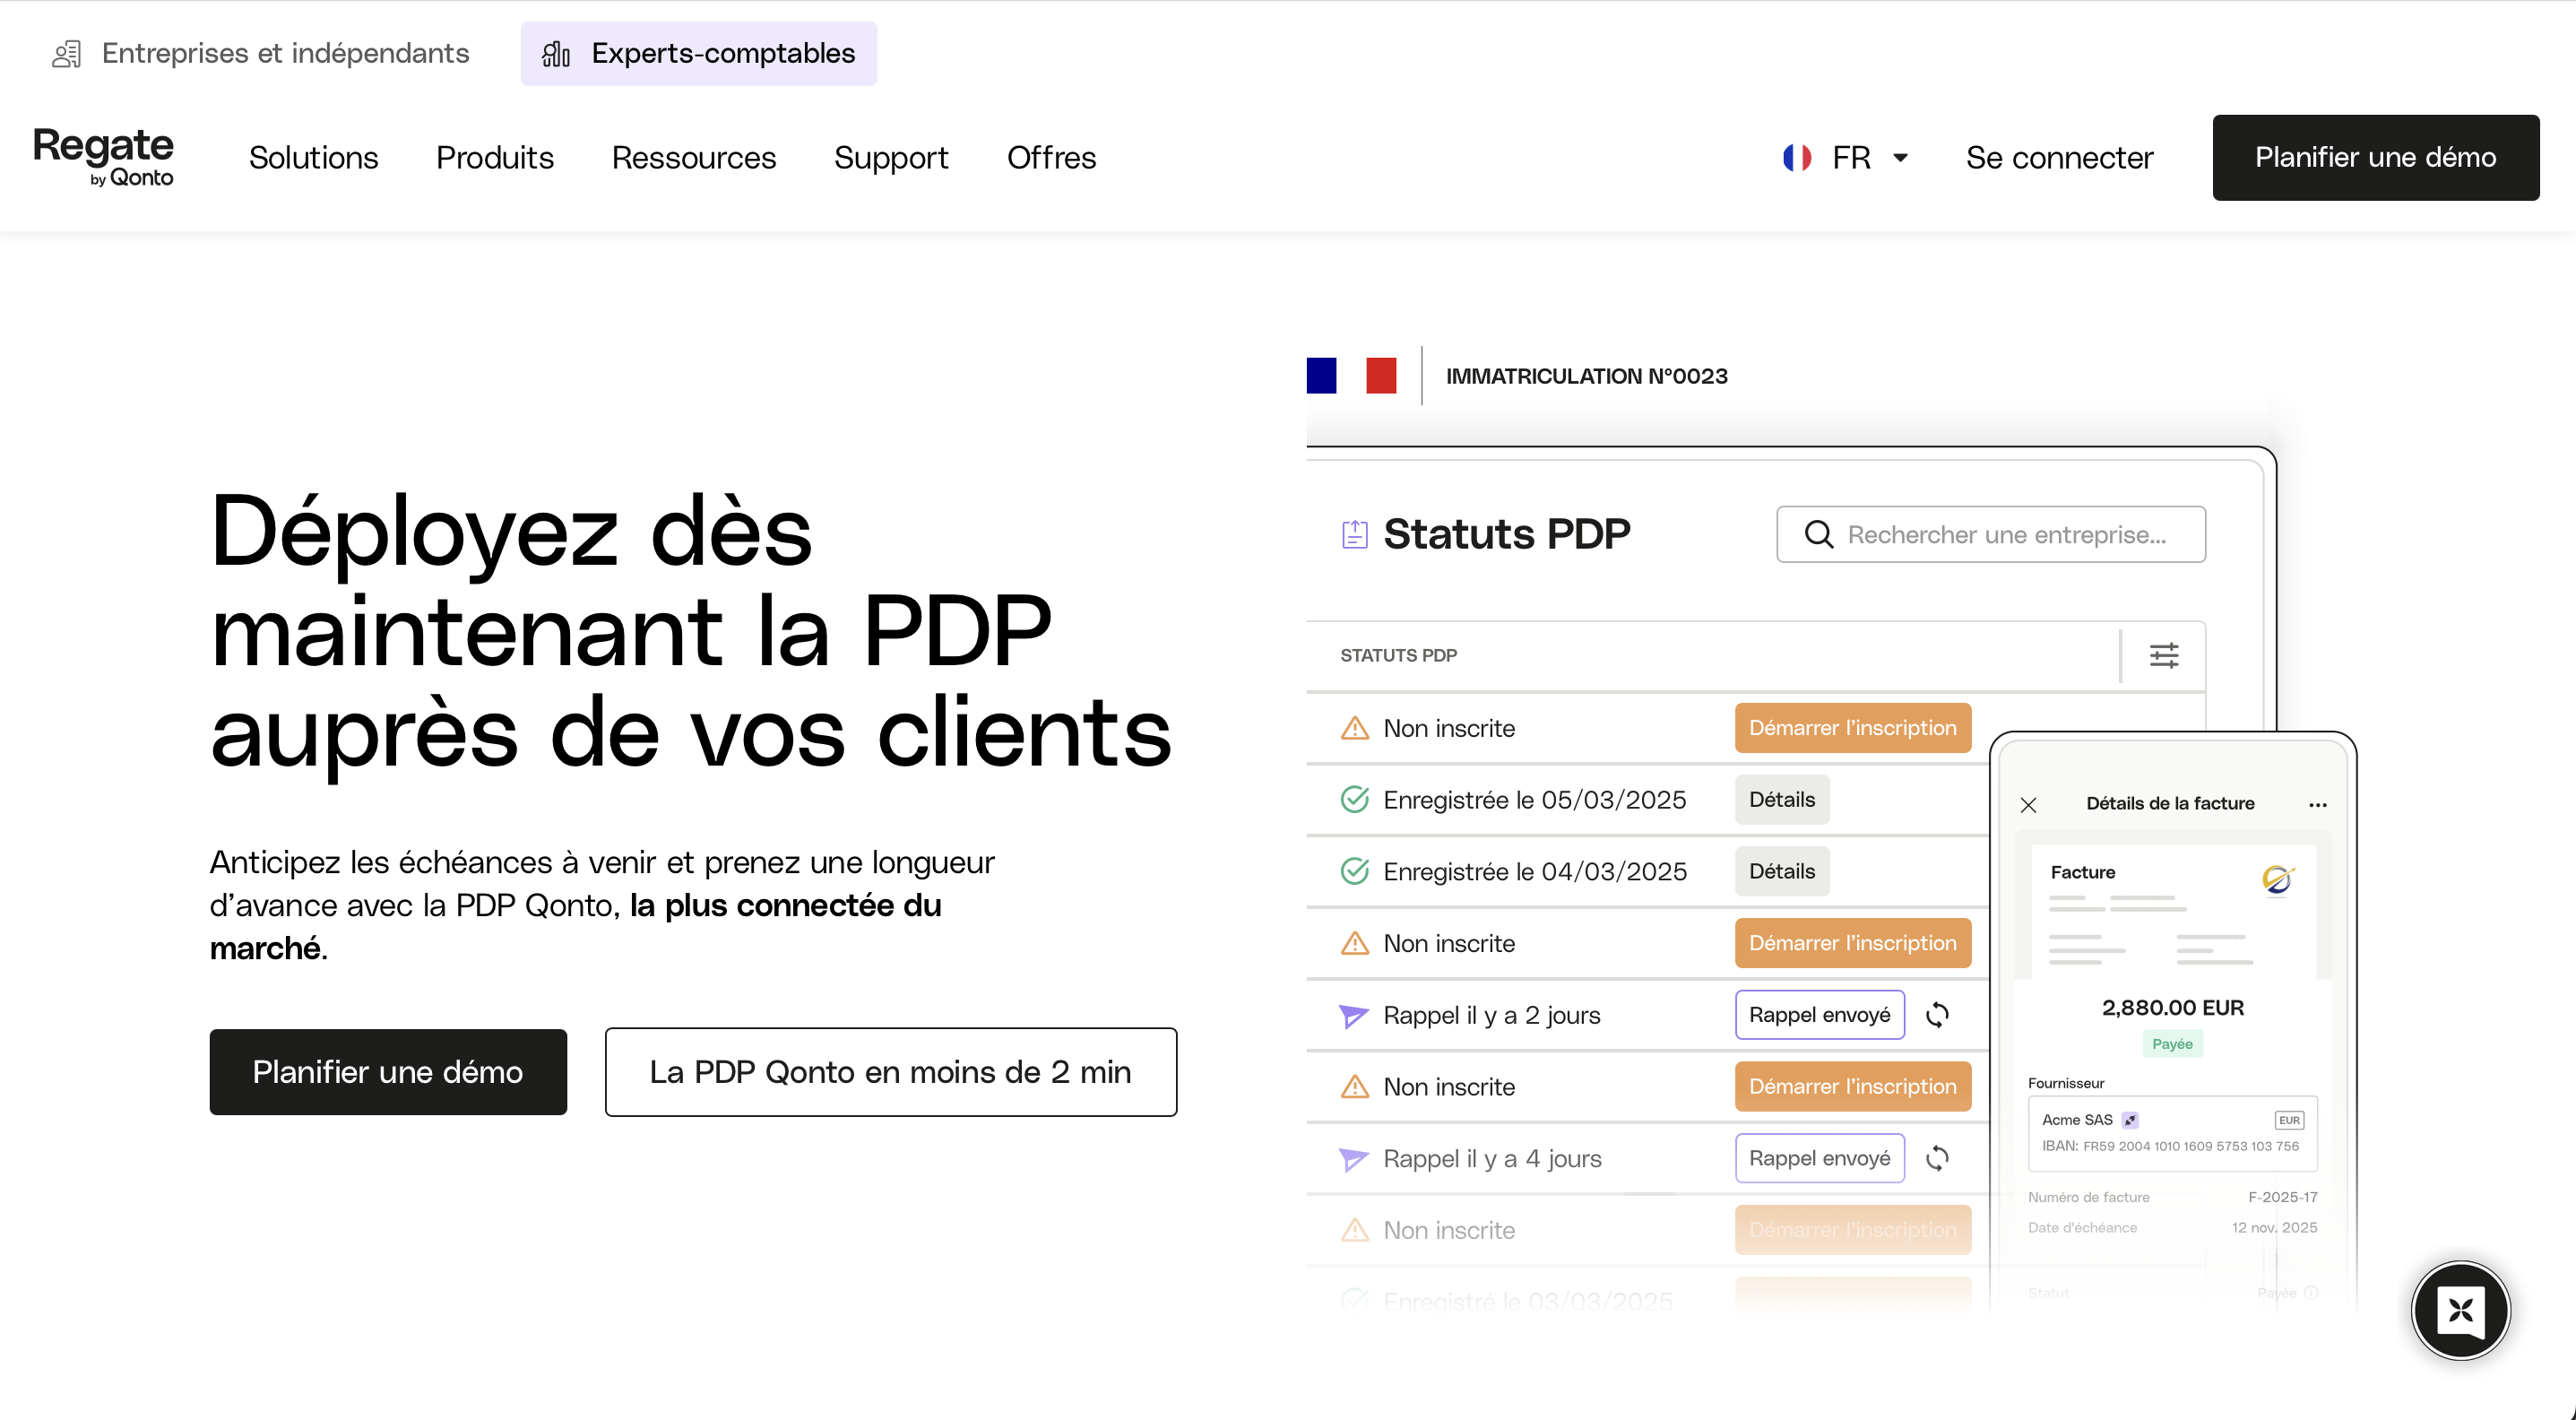The width and height of the screenshot is (2576, 1420).
Task: Click Démarrer l'inscription on the first row
Action: tap(1852, 728)
